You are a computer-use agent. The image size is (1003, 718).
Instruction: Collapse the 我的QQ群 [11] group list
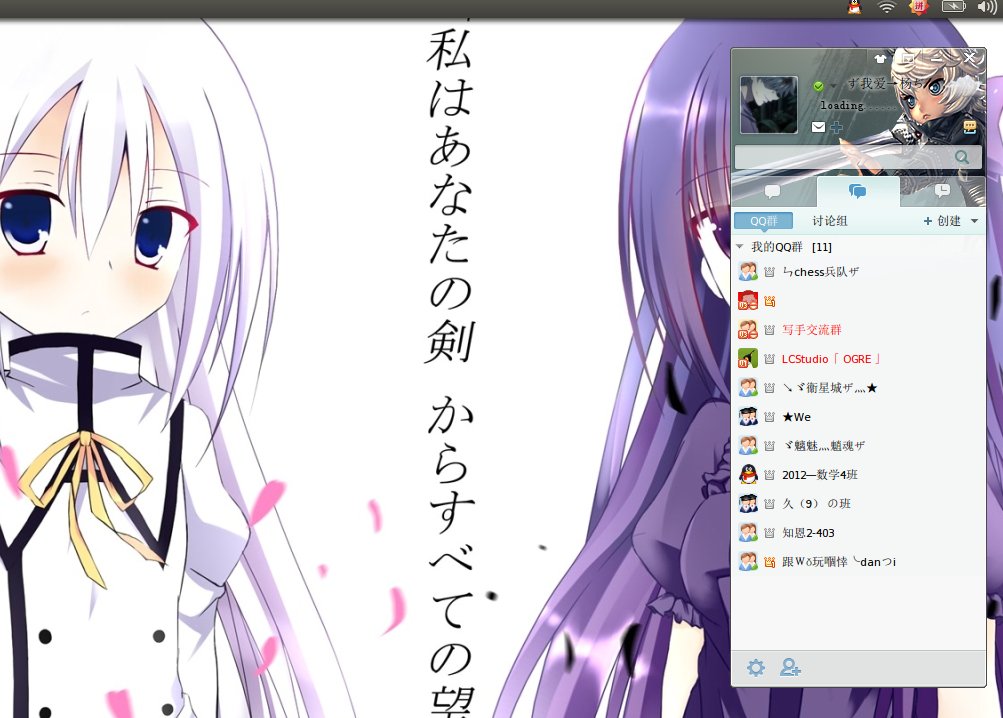(740, 246)
